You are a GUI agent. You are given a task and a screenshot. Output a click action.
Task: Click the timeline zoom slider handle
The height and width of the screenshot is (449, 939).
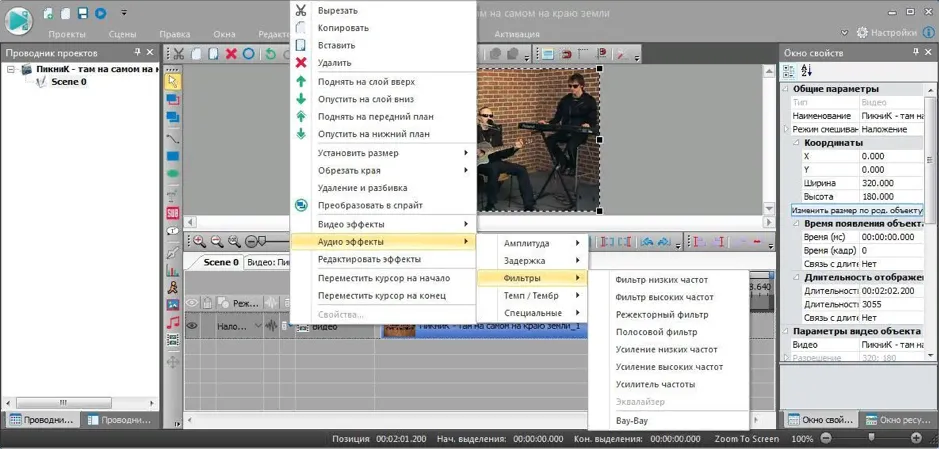pos(262,241)
